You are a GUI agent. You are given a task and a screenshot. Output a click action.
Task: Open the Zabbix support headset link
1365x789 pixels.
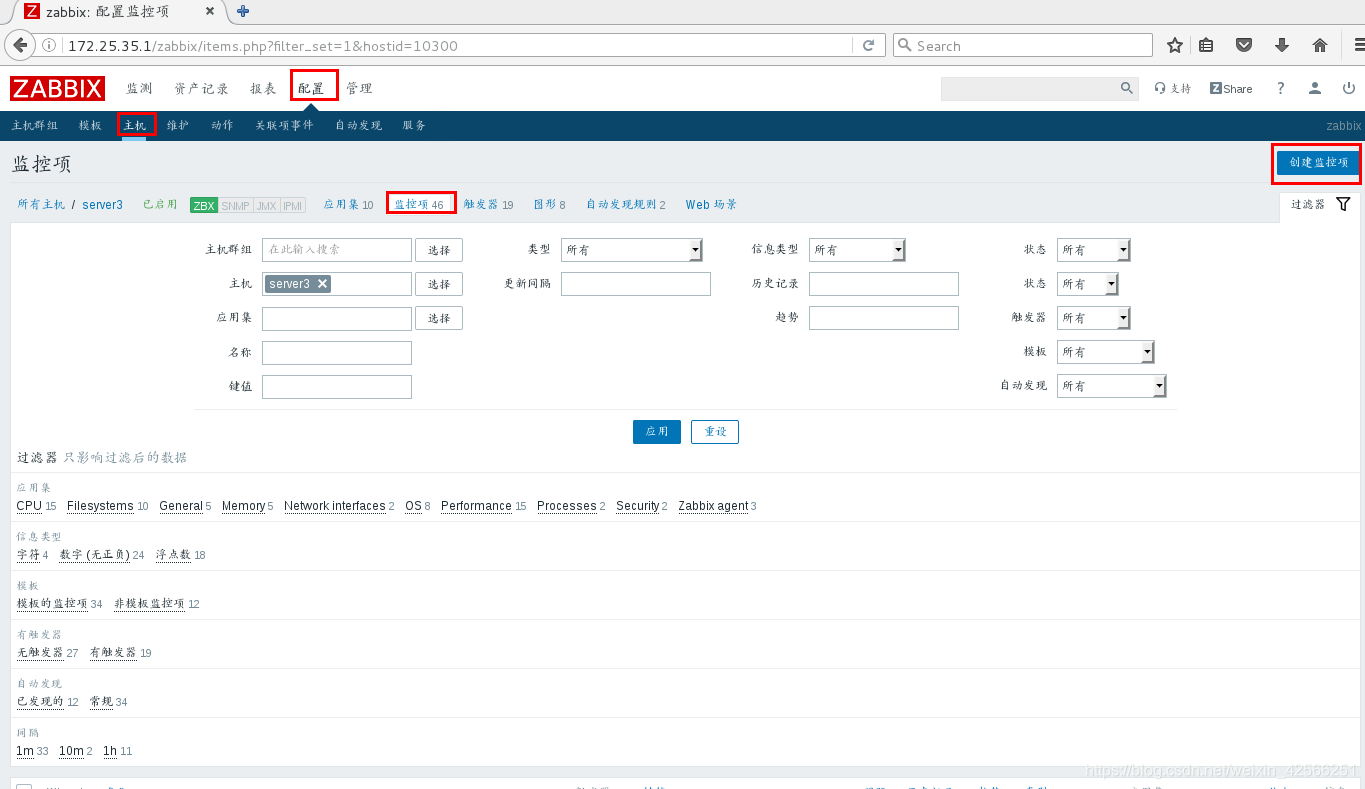tap(1173, 88)
